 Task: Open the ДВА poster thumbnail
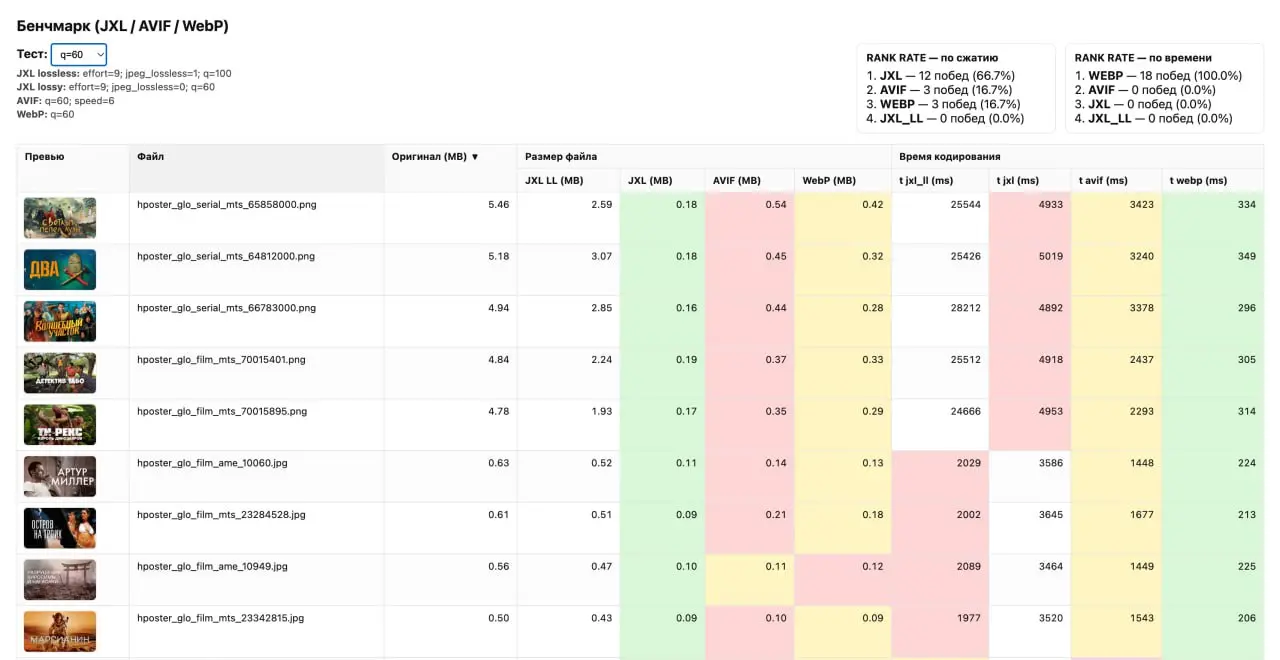[60, 270]
